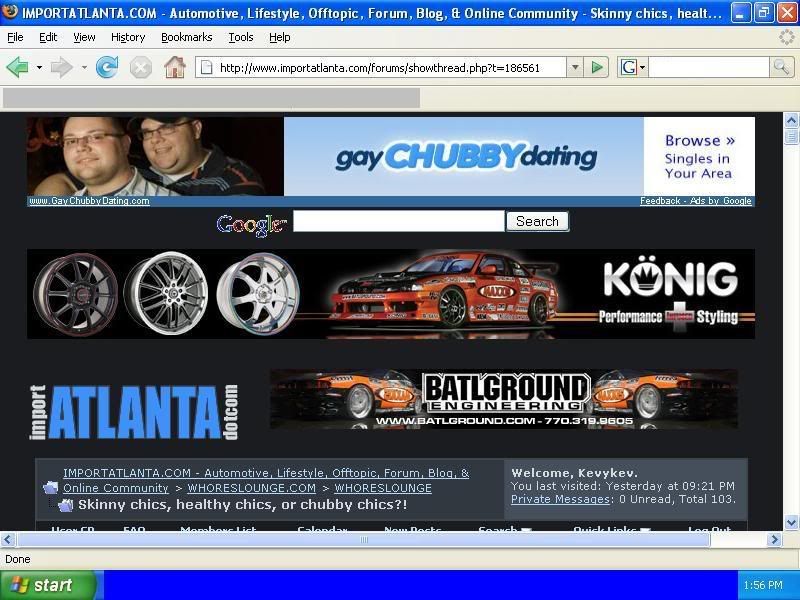Click the search magnifier icon in toolbar
The height and width of the screenshot is (600, 800).
(x=782, y=67)
